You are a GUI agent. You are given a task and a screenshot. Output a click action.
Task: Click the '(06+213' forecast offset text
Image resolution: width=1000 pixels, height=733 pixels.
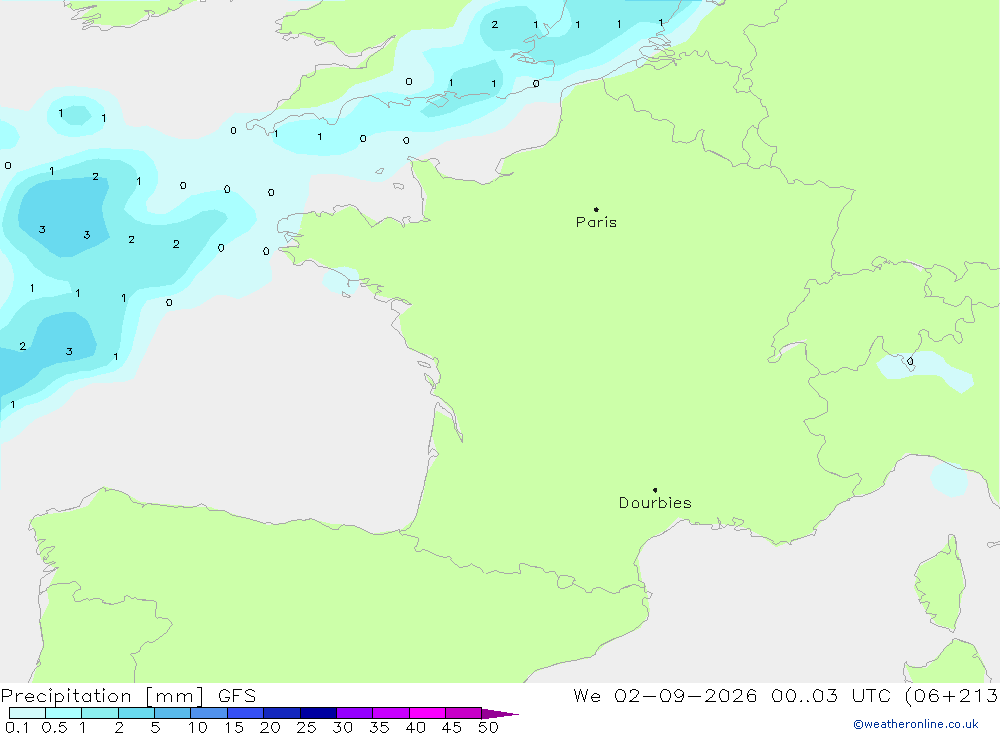[952, 696]
